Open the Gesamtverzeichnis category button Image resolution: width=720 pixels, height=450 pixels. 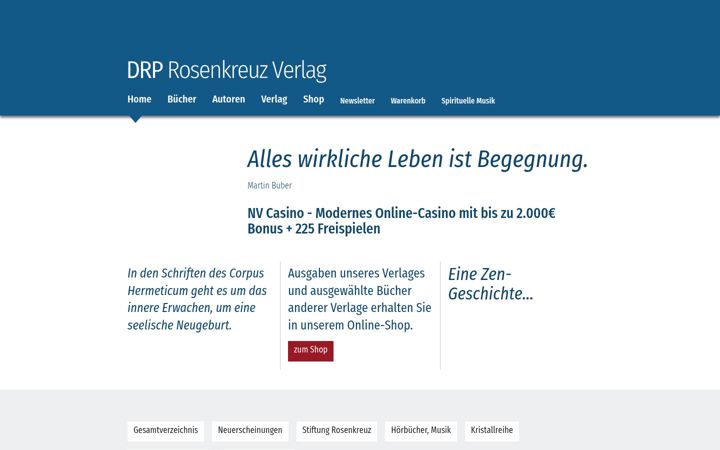tap(165, 431)
